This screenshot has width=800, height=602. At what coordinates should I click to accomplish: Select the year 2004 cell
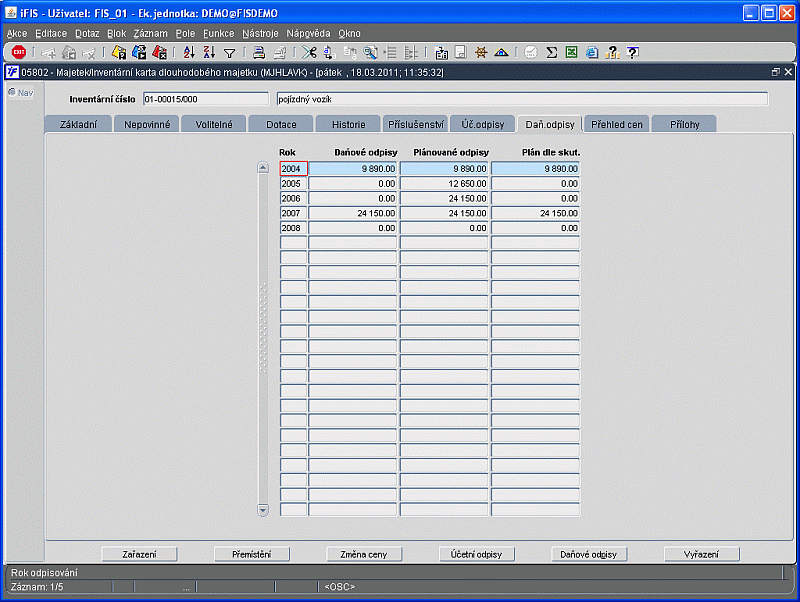click(x=293, y=169)
